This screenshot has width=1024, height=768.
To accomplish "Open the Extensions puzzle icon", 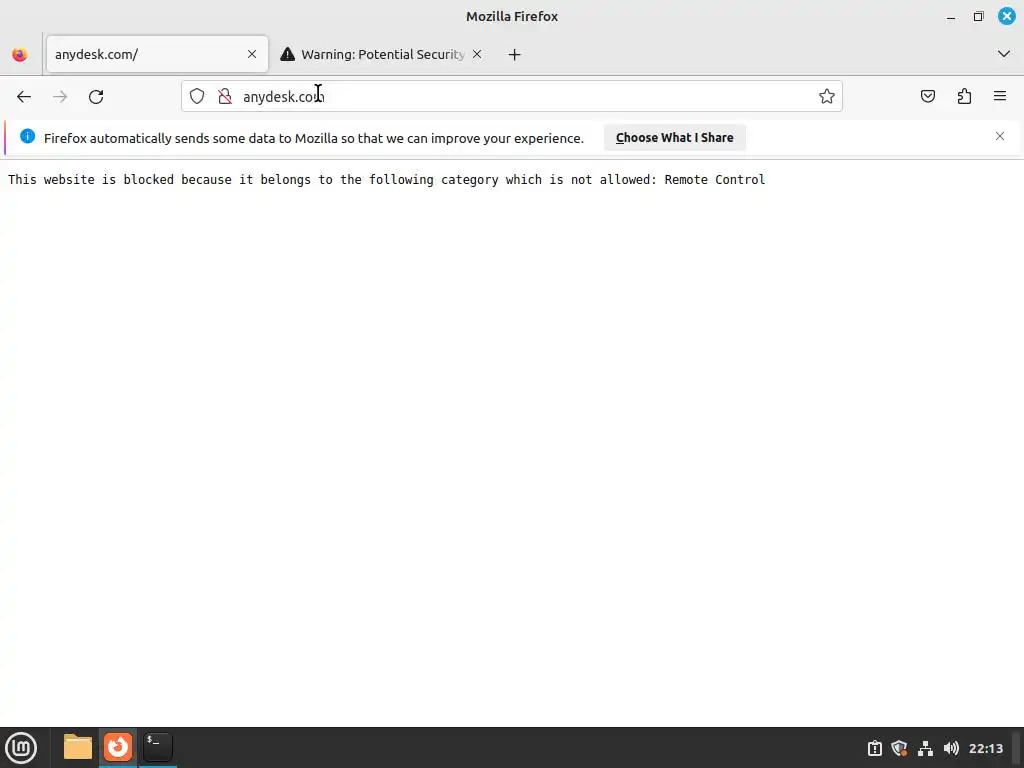I will tap(964, 97).
